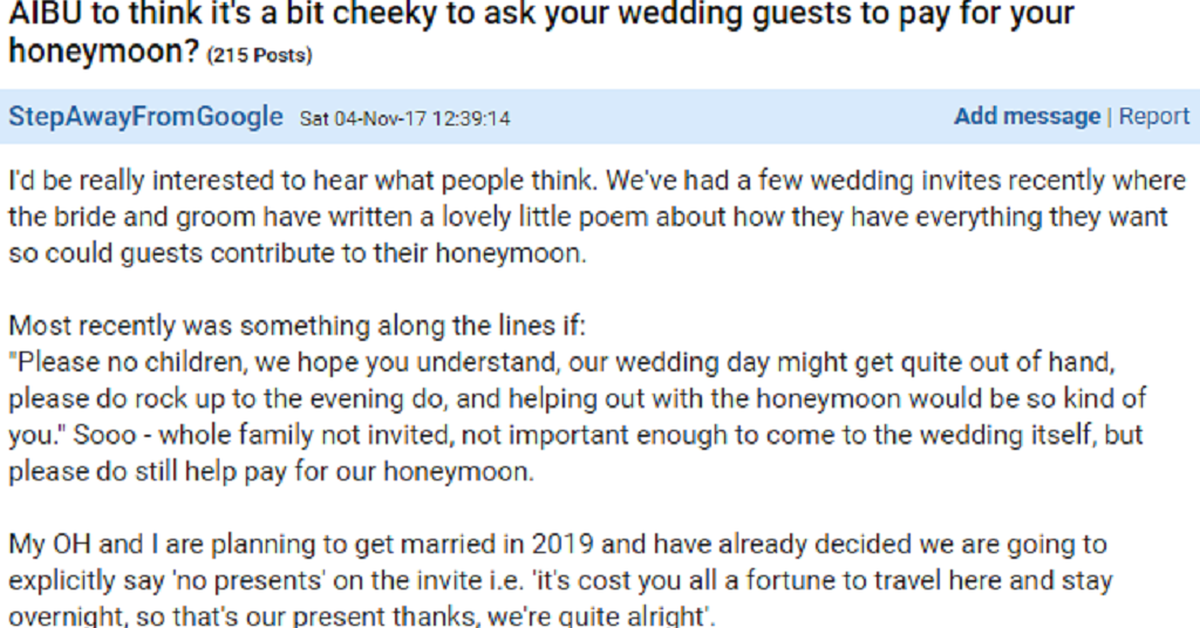Viewport: 1200px width, 628px height.
Task: Click the empty area of the blue post header bar
Action: click(x=730, y=117)
